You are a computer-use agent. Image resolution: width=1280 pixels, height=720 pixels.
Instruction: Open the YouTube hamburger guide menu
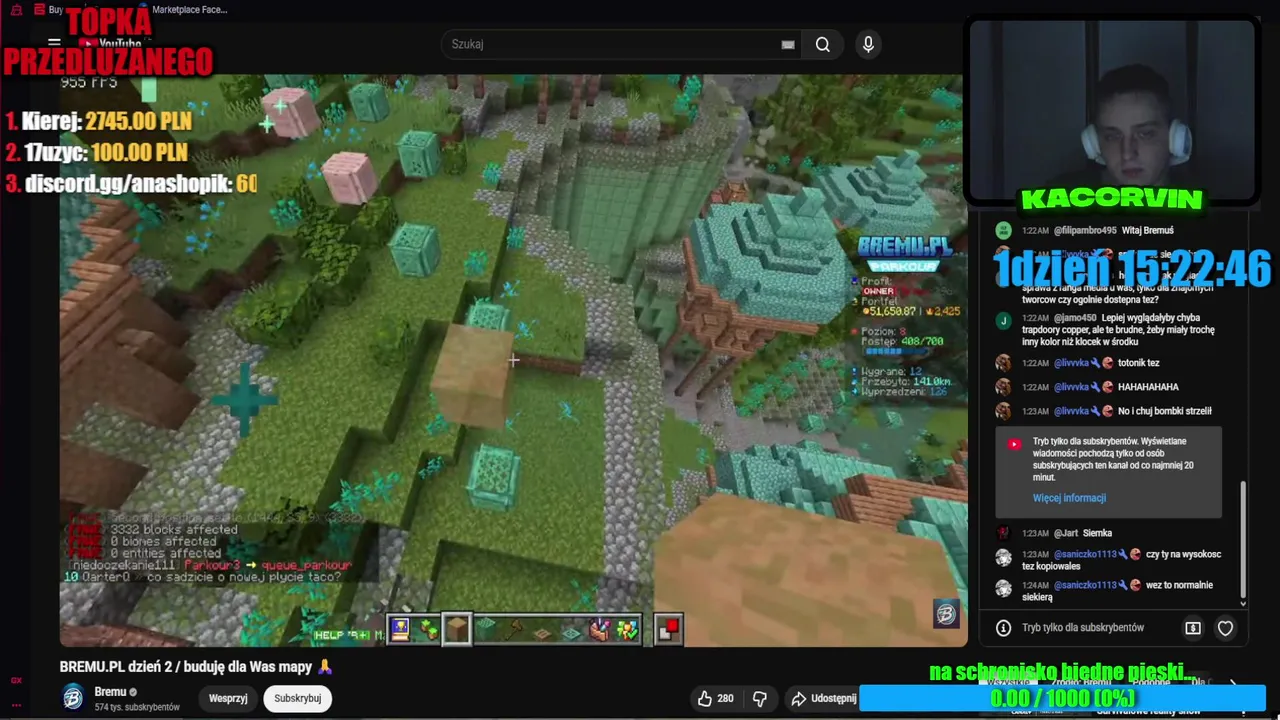[x=54, y=44]
